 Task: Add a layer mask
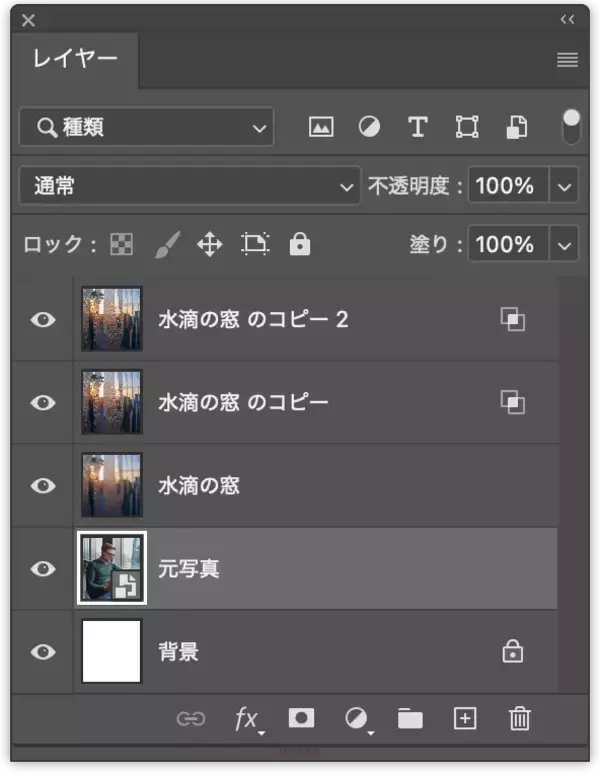(301, 718)
